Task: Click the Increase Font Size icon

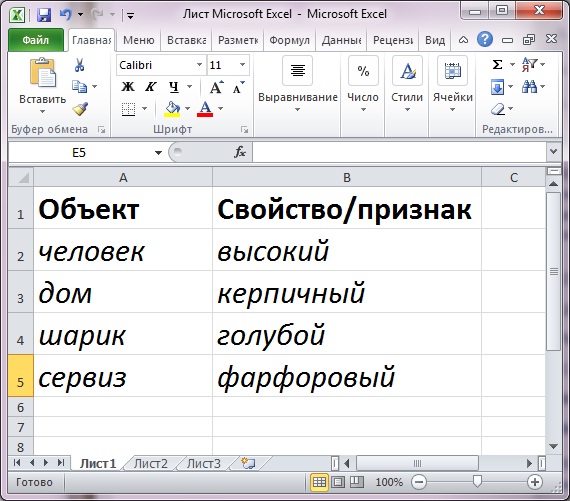Action: point(217,87)
